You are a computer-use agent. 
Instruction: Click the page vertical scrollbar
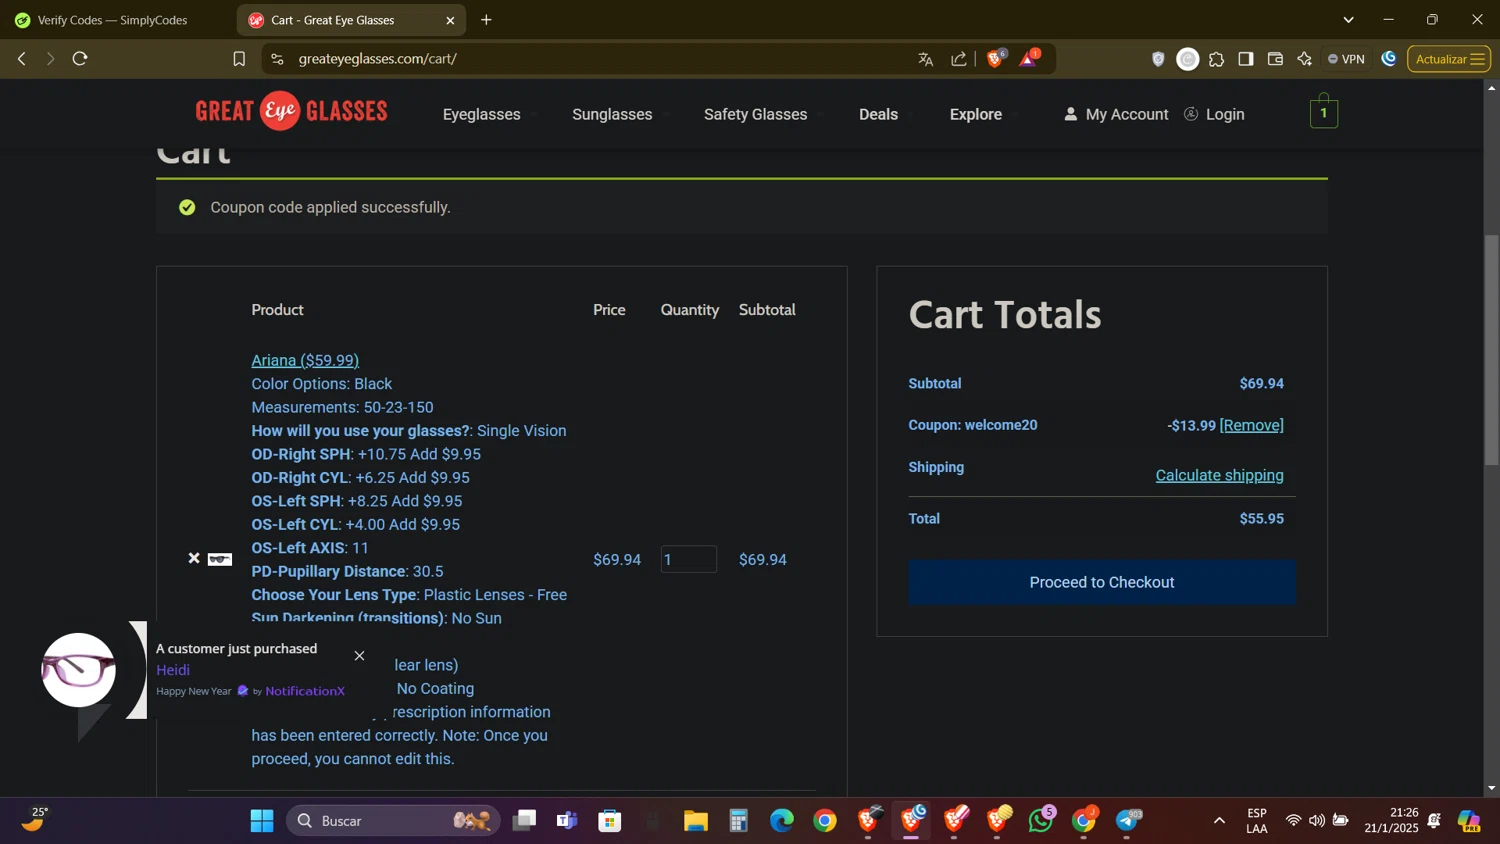[x=1491, y=350]
